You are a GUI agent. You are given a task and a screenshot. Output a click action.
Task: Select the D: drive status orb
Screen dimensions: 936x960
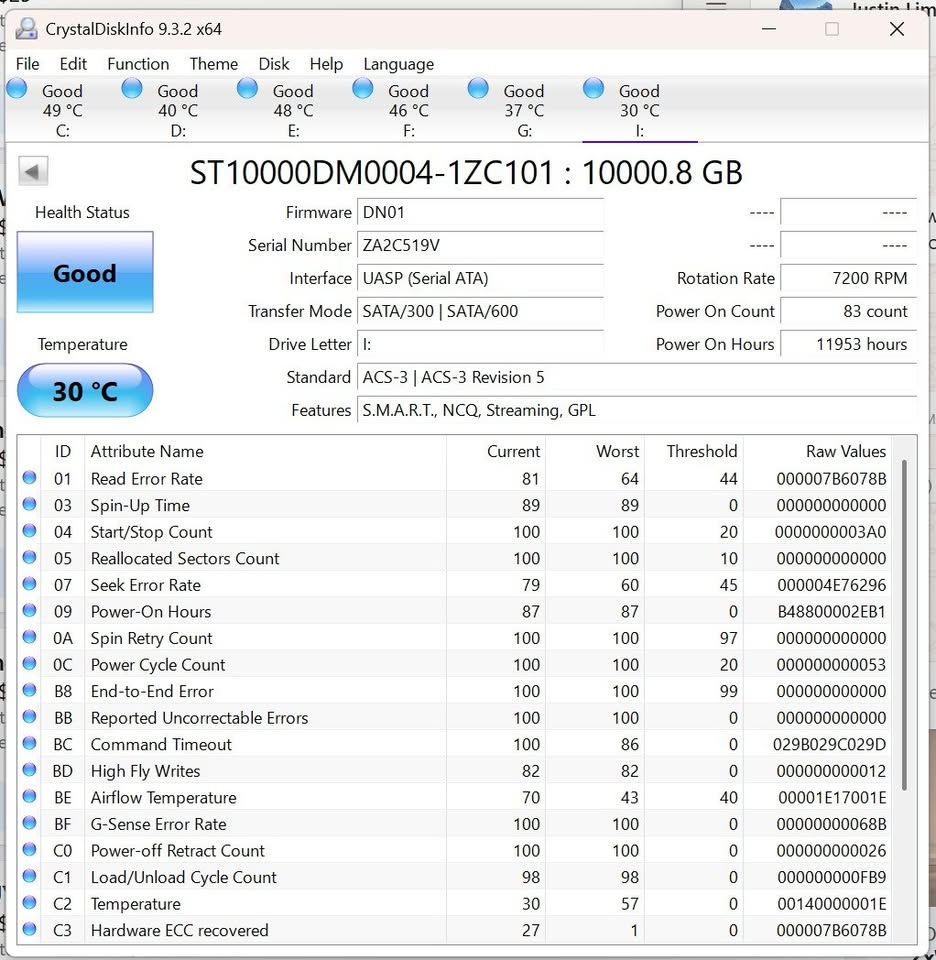point(132,89)
